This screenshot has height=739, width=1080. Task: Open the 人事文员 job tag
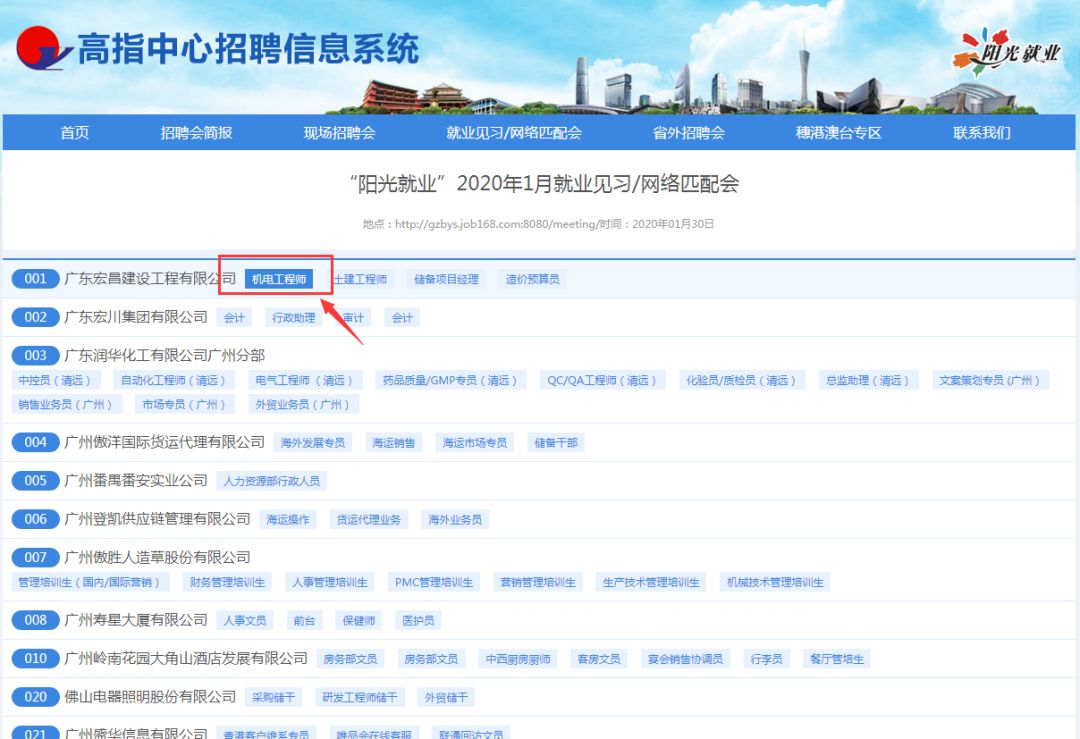click(x=245, y=621)
